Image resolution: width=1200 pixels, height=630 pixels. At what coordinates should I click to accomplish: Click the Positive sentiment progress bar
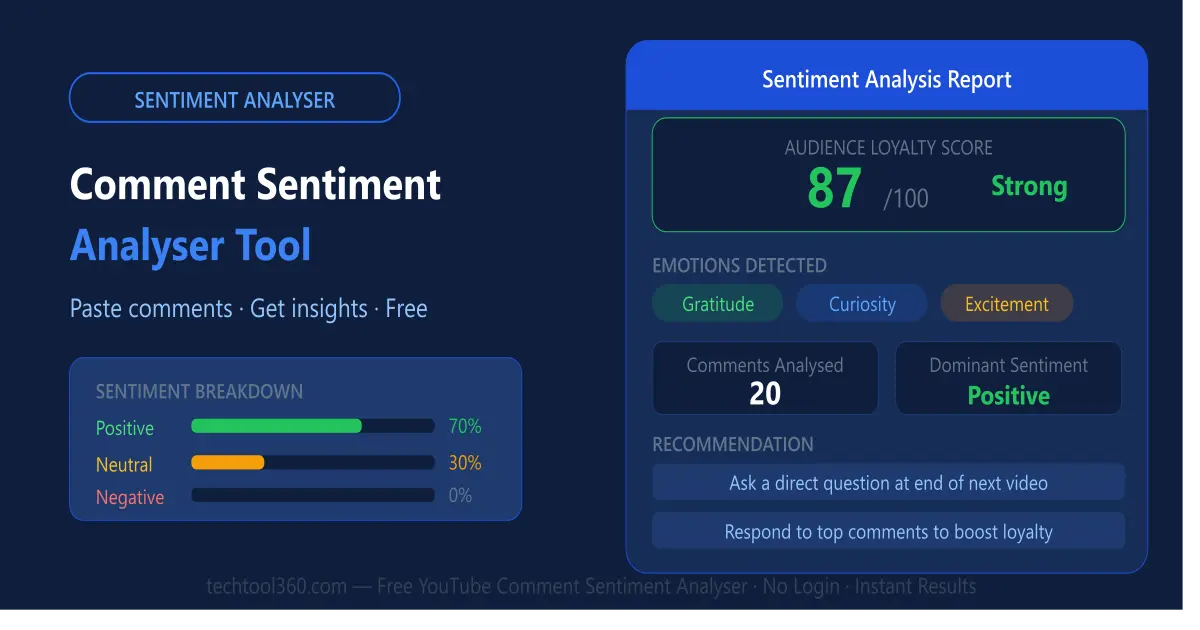click(x=312, y=426)
